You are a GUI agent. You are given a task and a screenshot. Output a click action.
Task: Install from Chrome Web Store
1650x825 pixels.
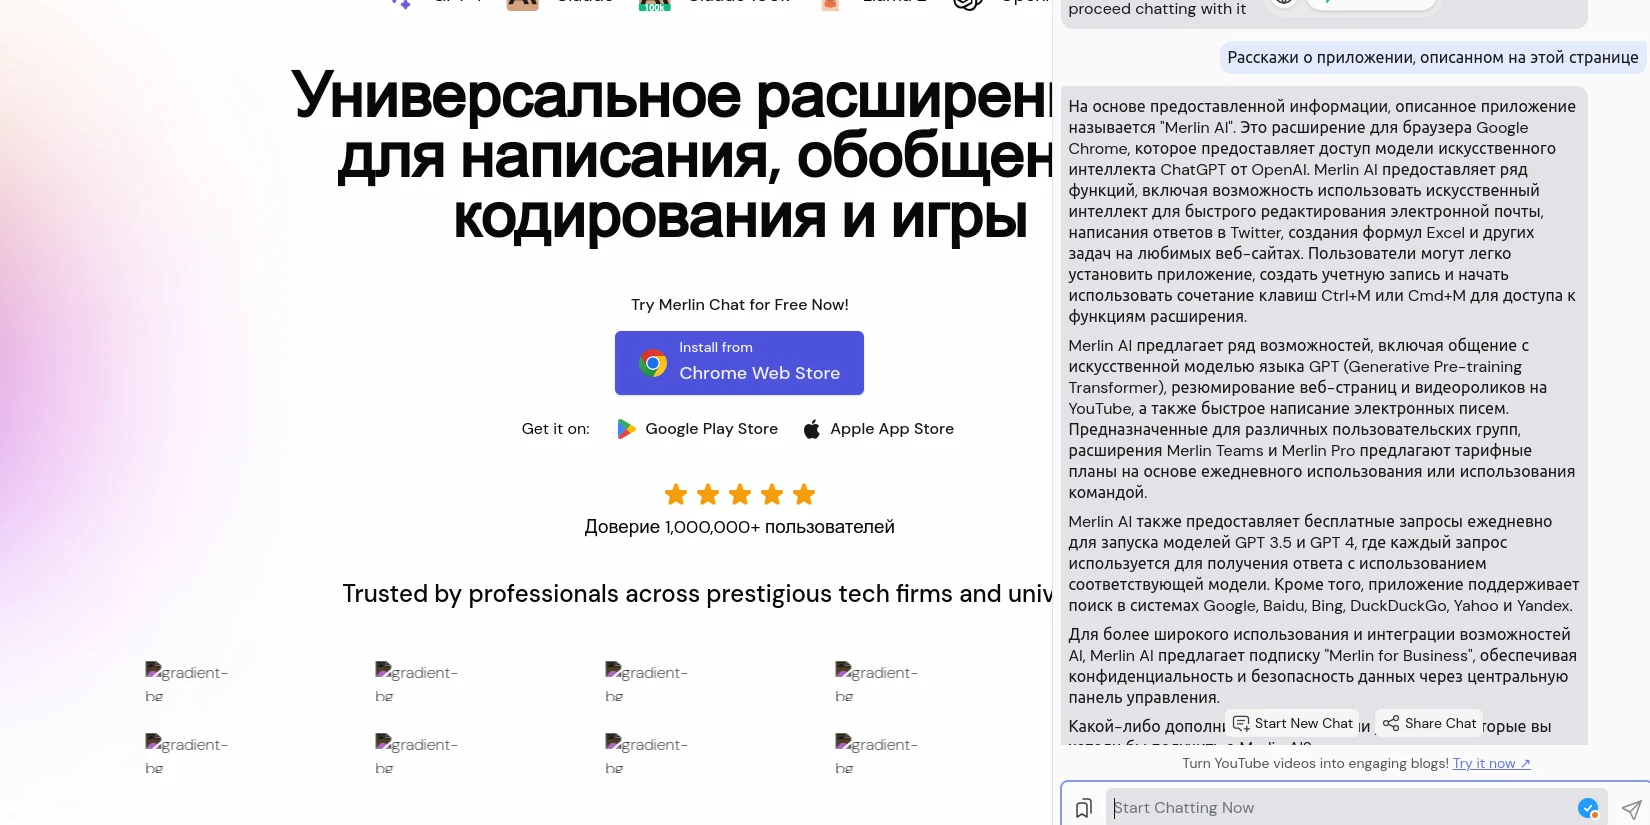[739, 363]
